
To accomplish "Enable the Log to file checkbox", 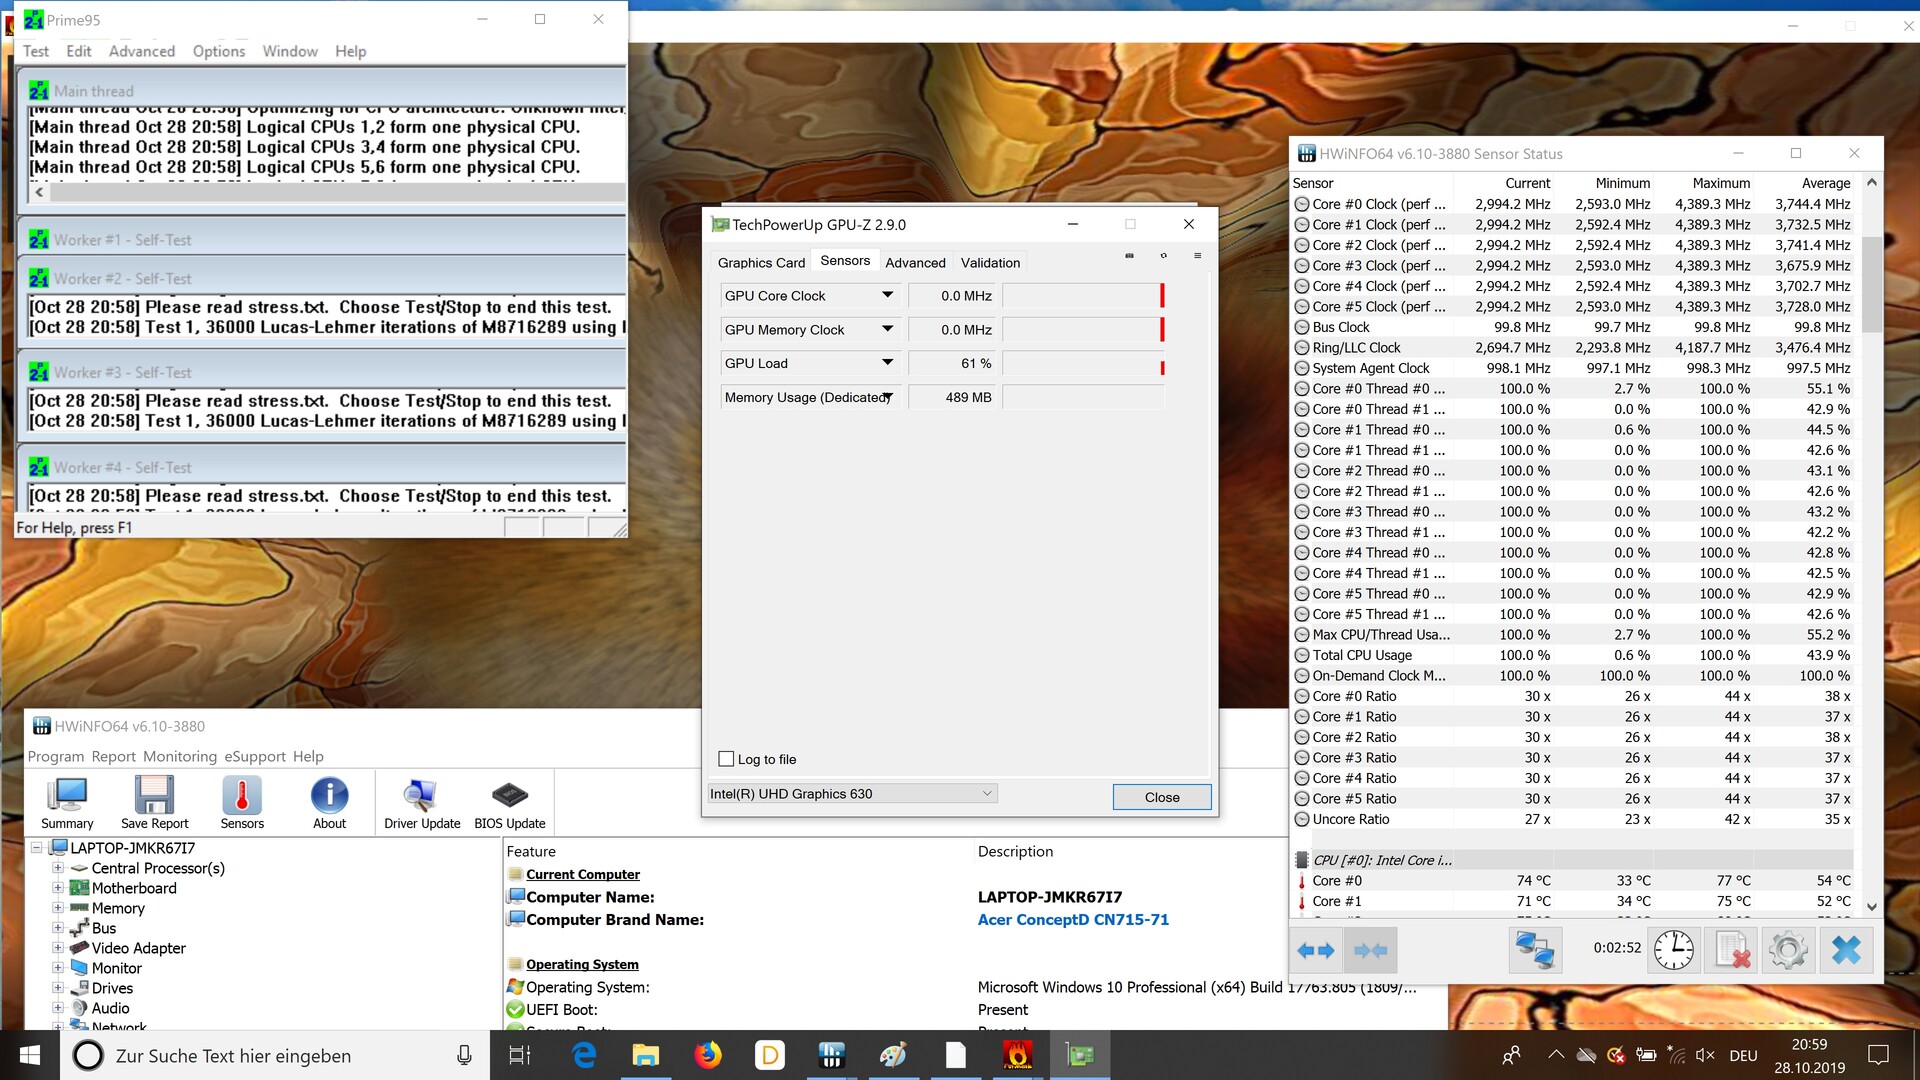I will (x=726, y=759).
